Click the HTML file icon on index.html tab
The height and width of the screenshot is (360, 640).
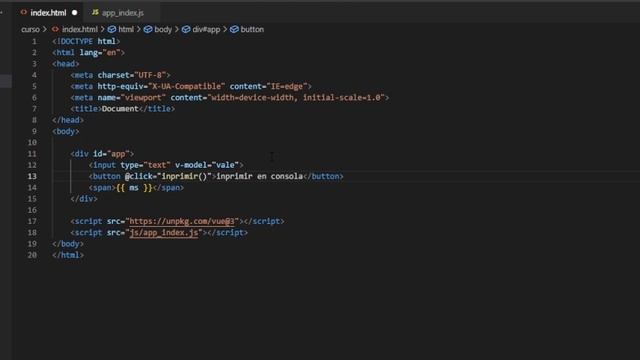tap(24, 12)
